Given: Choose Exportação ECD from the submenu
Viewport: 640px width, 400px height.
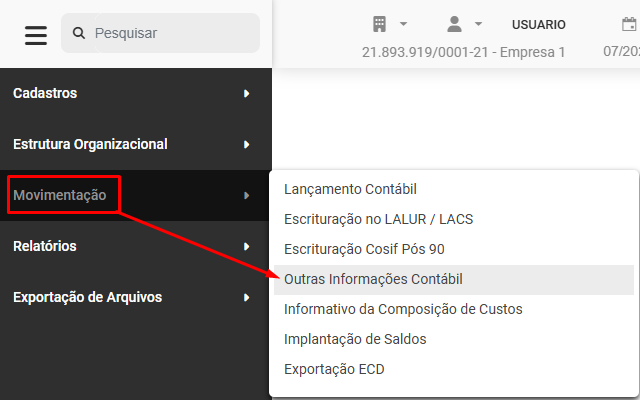Looking at the screenshot, I should 334,369.
